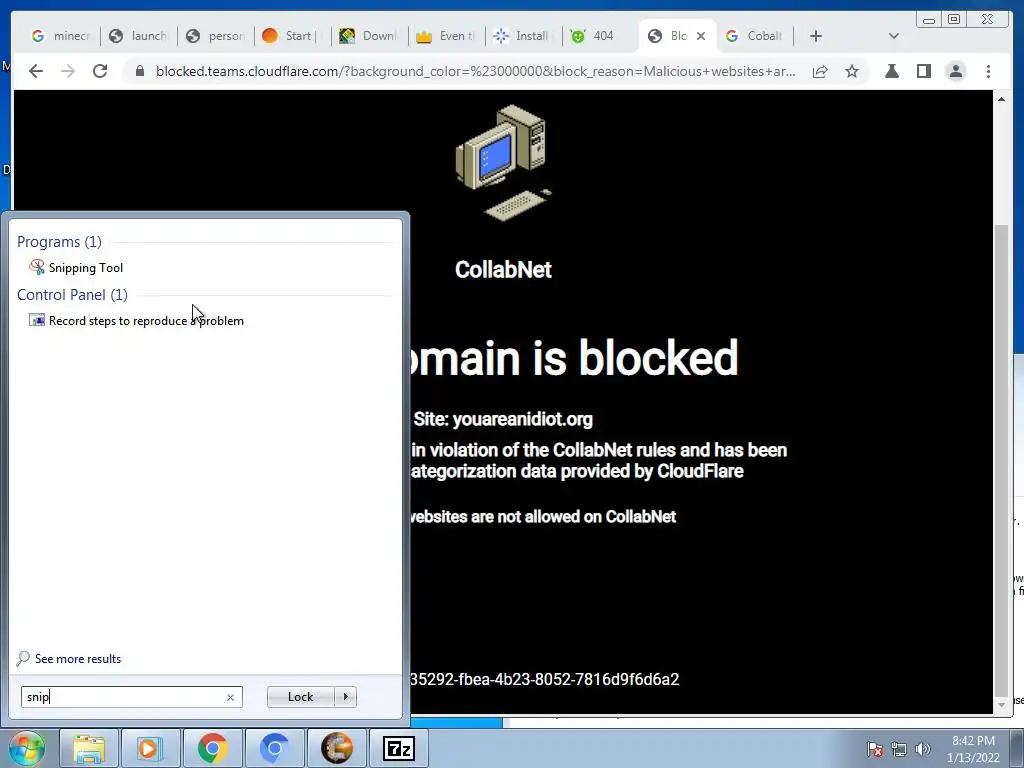1024x768 pixels.
Task: Switch to the 404 tab
Action: point(601,36)
